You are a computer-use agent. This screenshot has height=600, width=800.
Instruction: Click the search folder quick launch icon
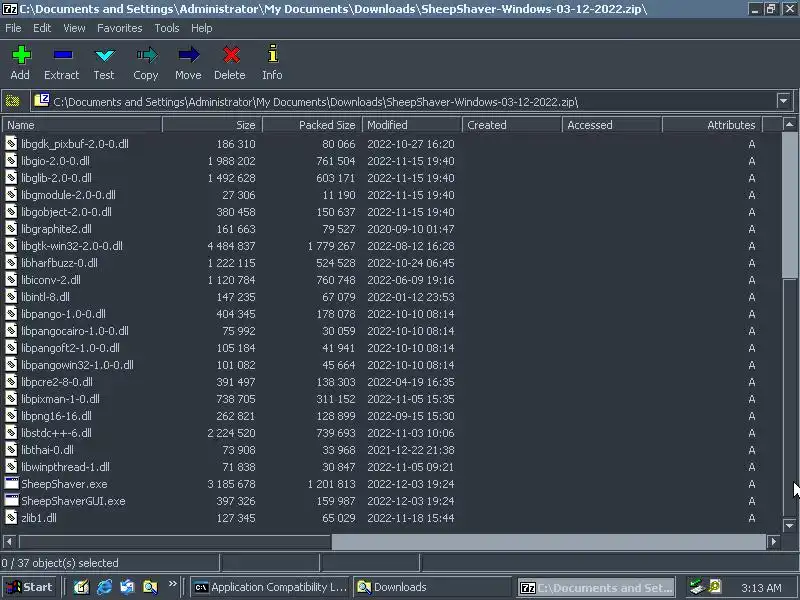click(151, 587)
